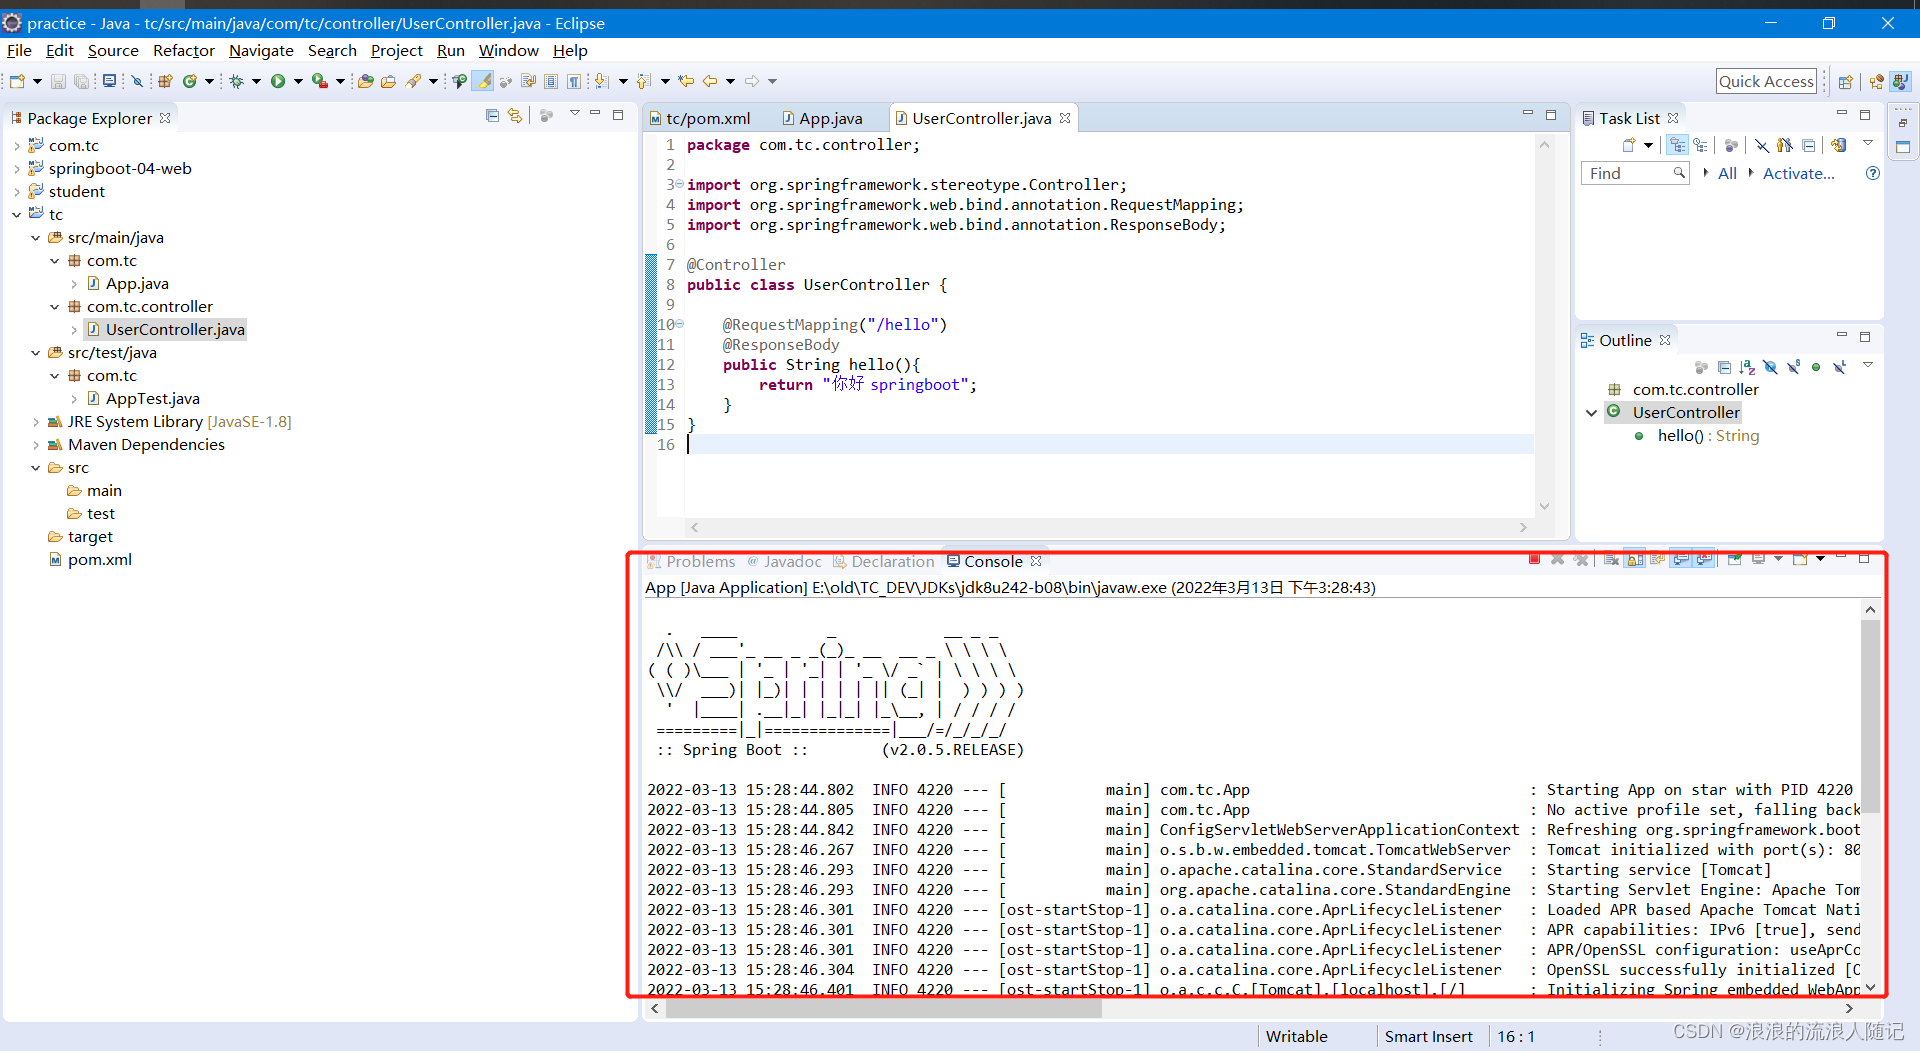
Task: Toggle Show Console When Standard Out Changes
Action: [x=1681, y=560]
